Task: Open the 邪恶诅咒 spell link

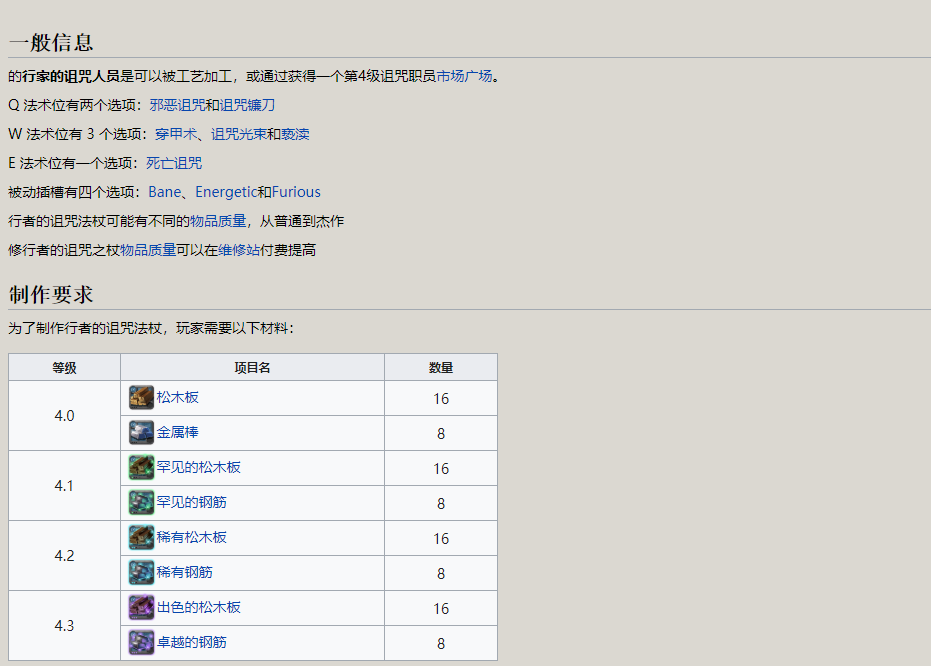Action: [178, 105]
